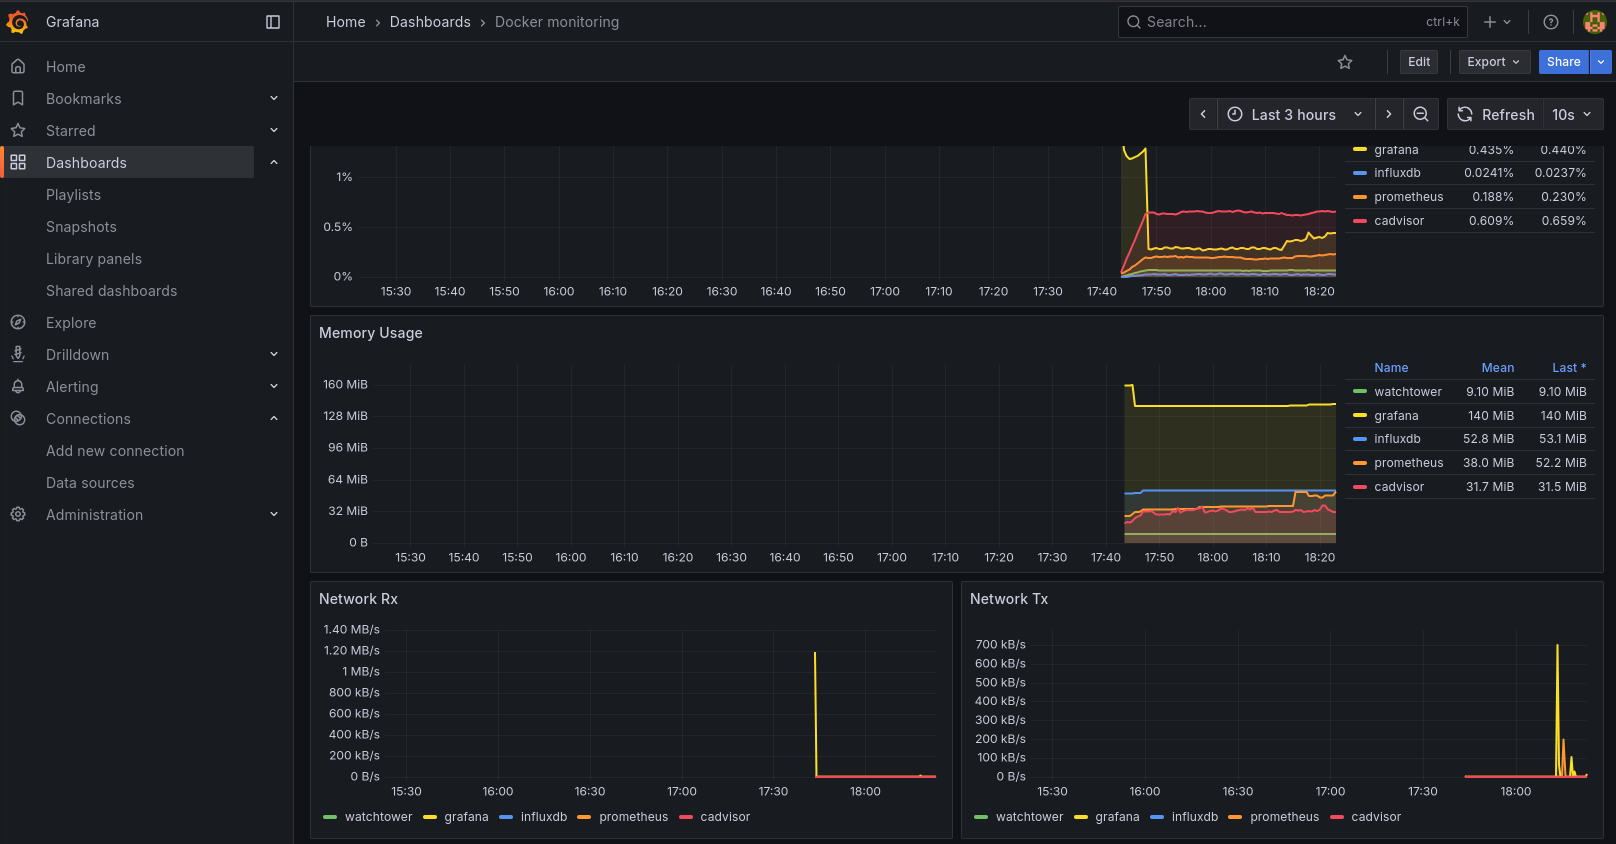Open Playlists in the sidebar
The width and height of the screenshot is (1616, 844).
(73, 195)
